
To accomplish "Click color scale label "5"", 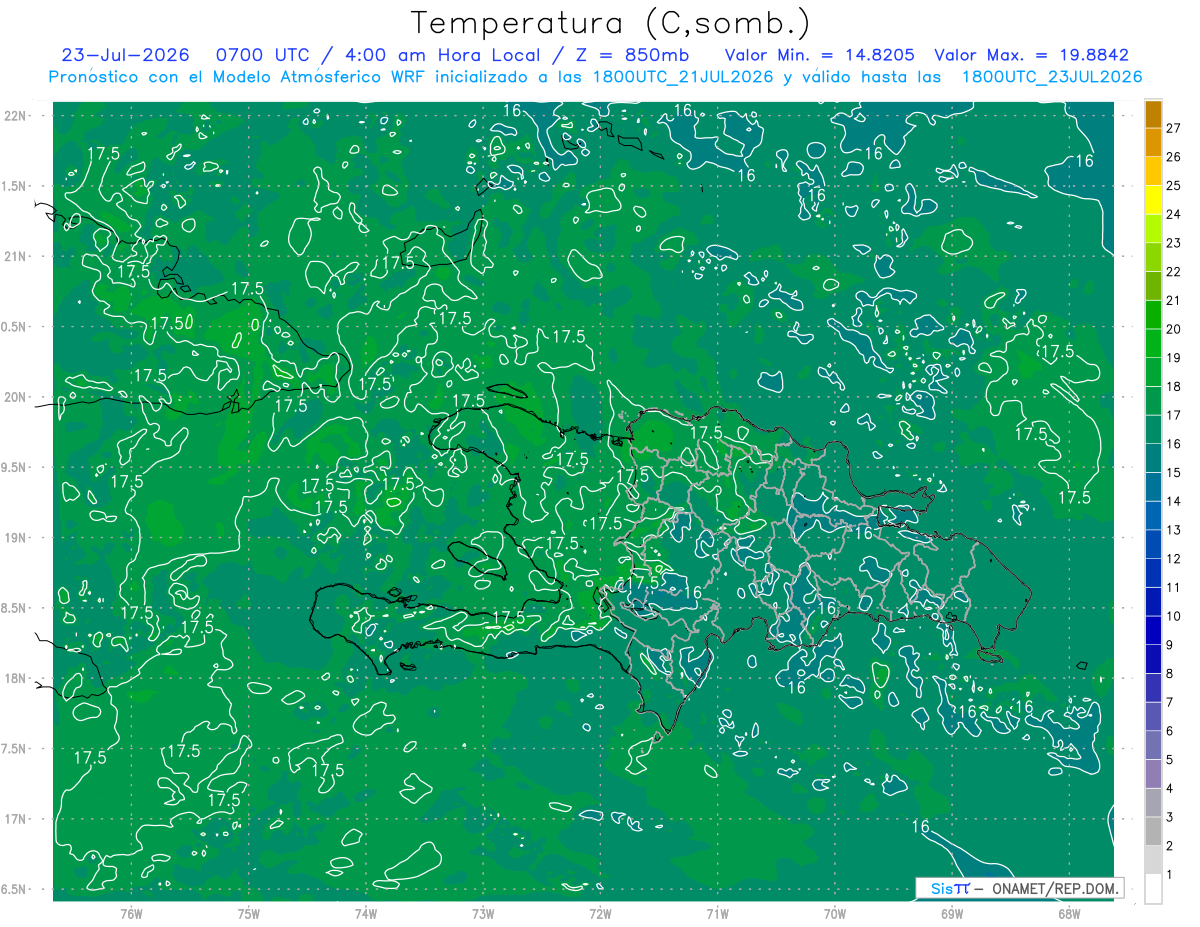I will pyautogui.click(x=1170, y=761).
